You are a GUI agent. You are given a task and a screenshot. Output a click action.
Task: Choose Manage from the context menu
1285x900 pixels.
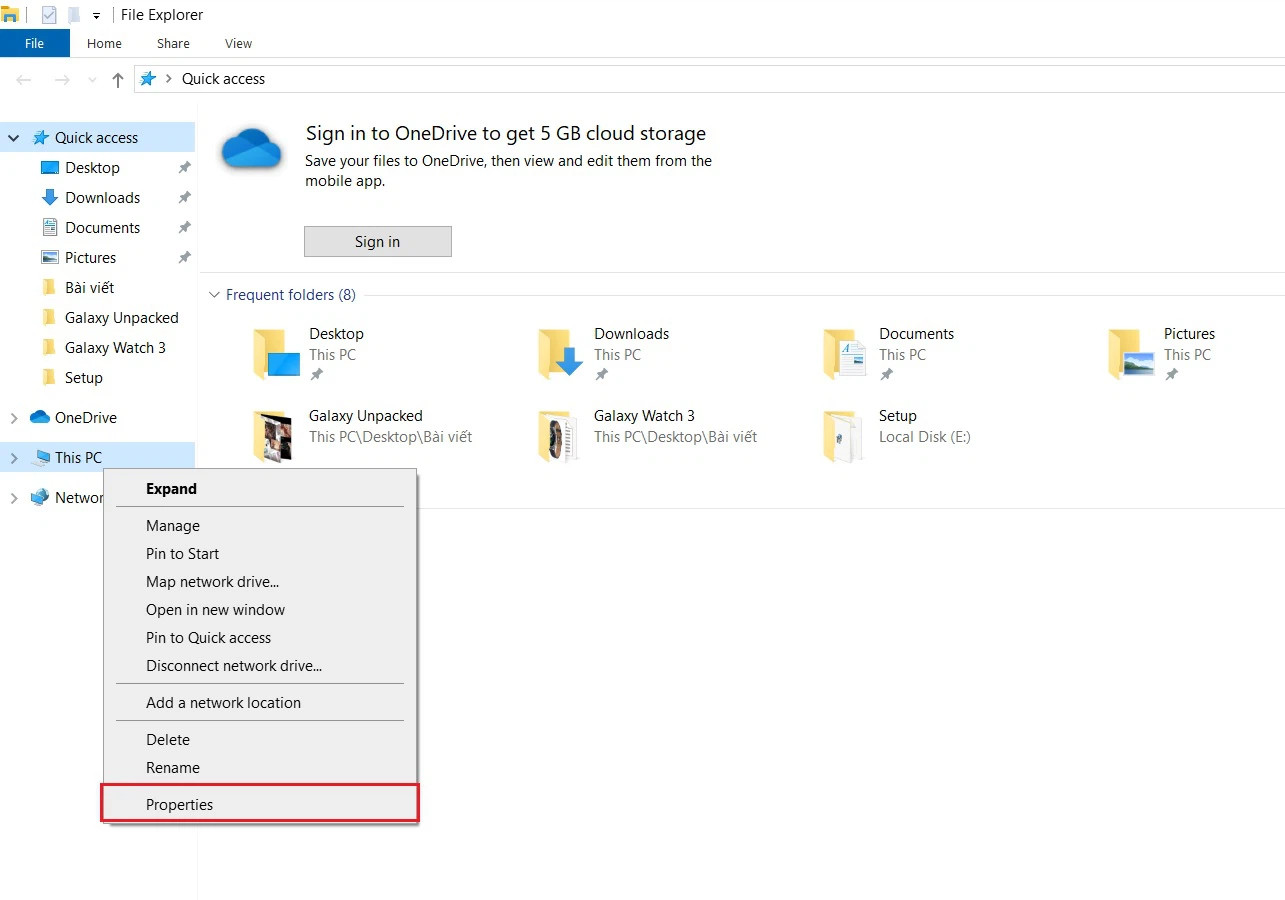tap(260, 526)
